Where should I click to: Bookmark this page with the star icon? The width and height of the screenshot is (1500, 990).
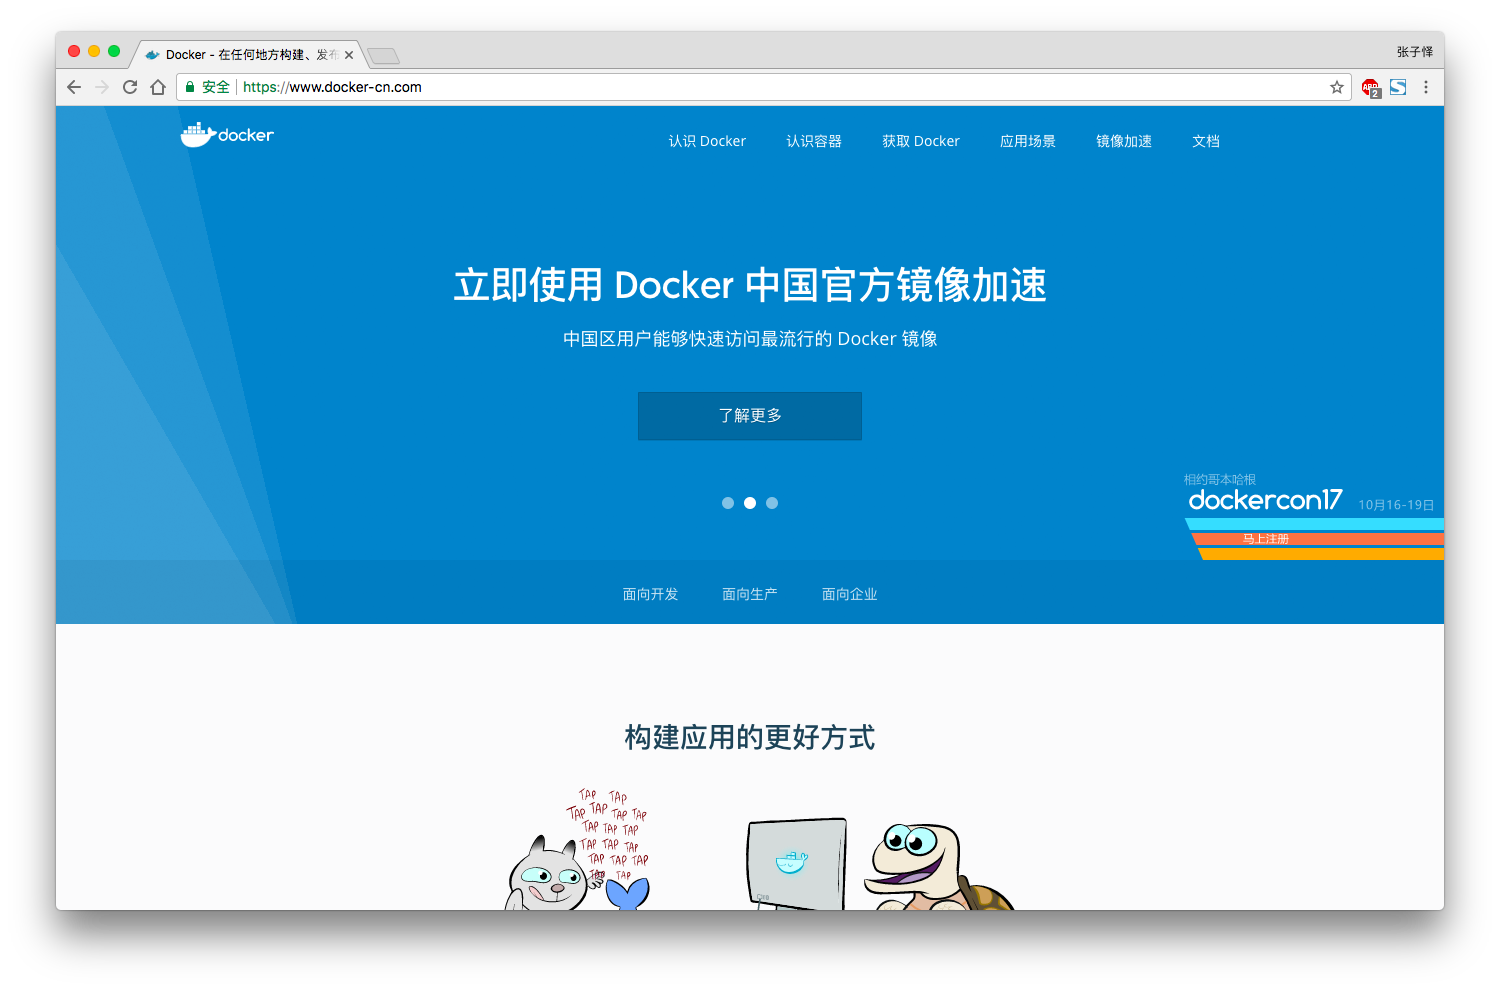click(1336, 87)
